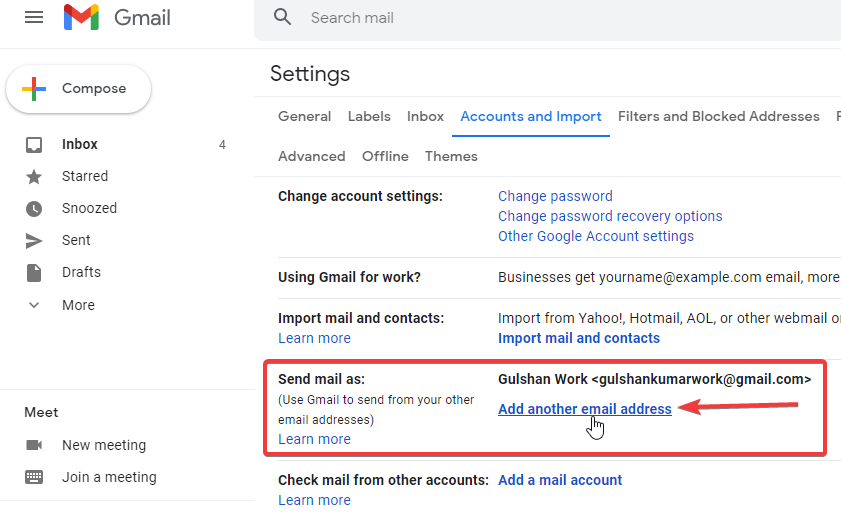Open the Inbox folder label
The height and width of the screenshot is (515, 841).
pyautogui.click(x=79, y=144)
